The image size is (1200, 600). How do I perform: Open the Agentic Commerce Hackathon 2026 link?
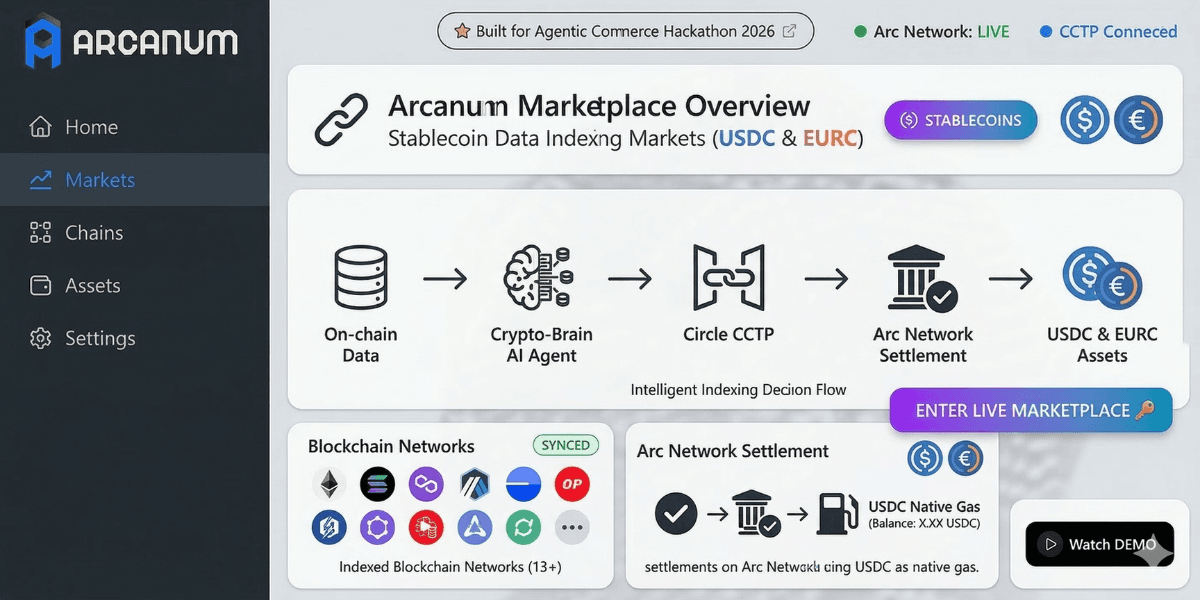pyautogui.click(x=625, y=31)
